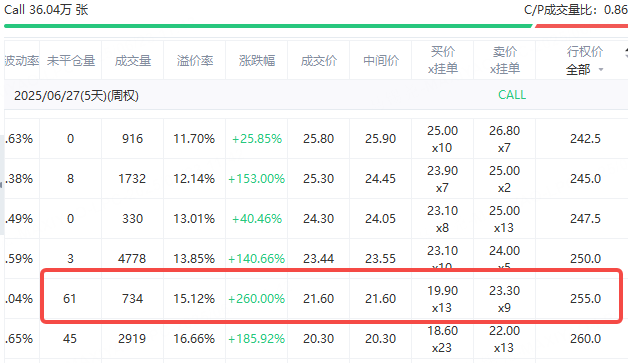Click the 溢价率 column header
Screen dimensions: 628x363
[x=195, y=60]
